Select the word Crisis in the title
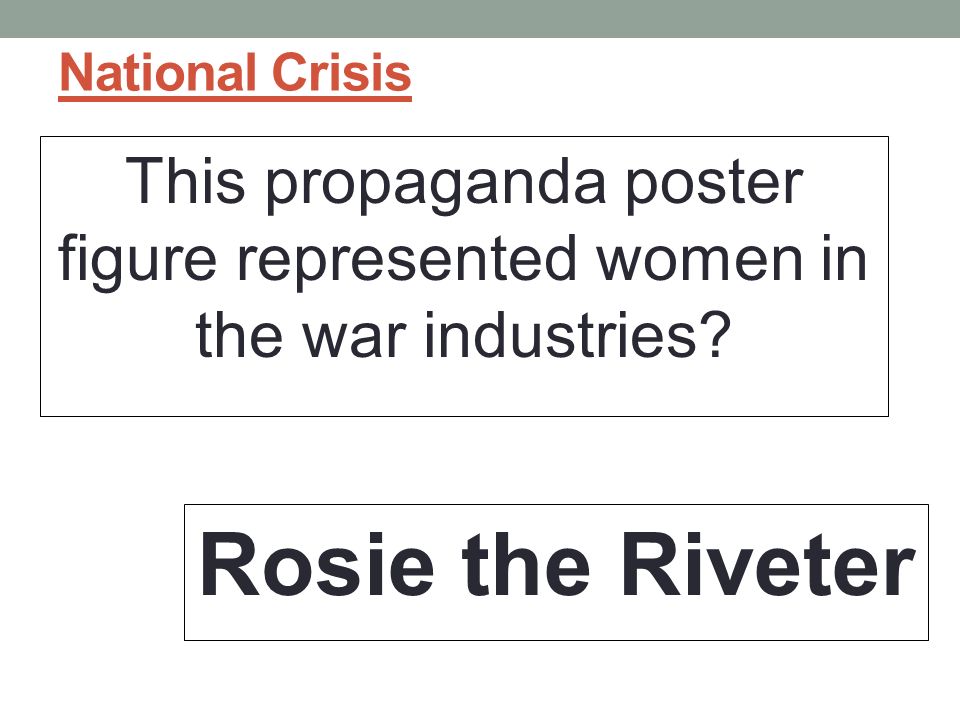This screenshot has height=720, width=960. coord(342,73)
